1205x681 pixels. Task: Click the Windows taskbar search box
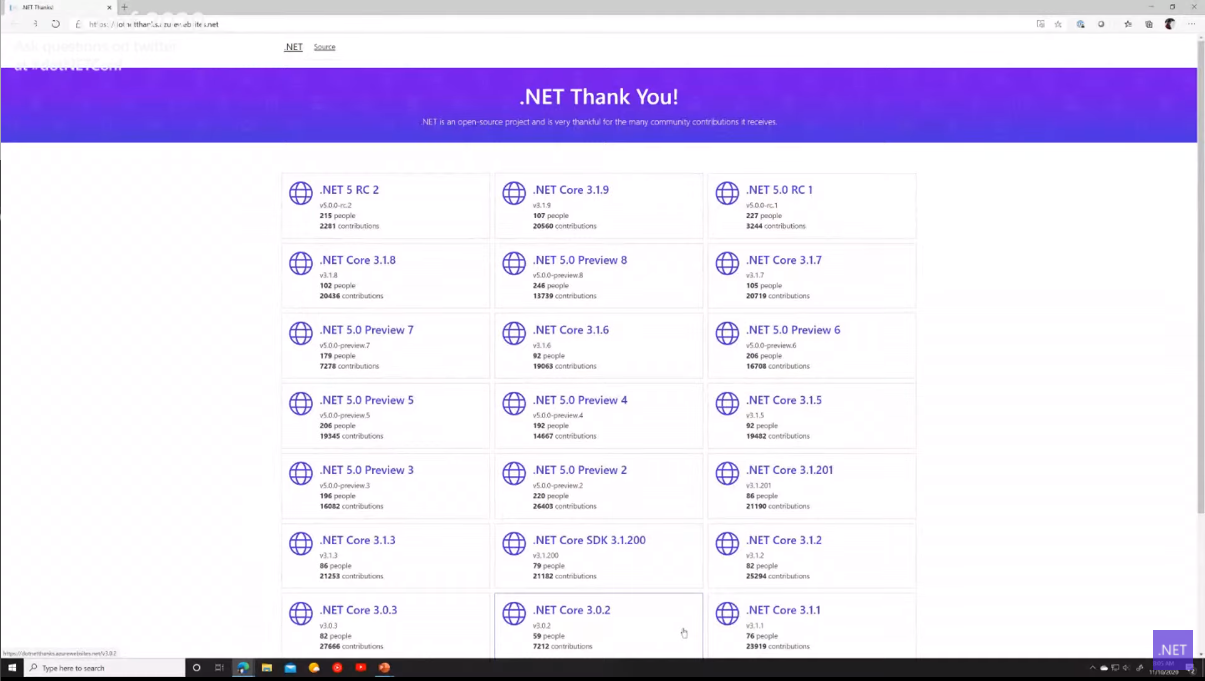click(104, 668)
